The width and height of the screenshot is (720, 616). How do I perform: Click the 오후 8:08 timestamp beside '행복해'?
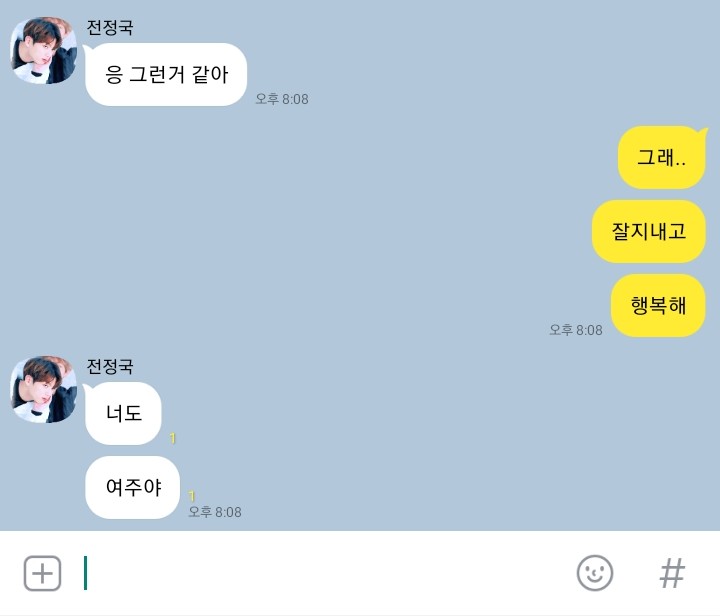click(x=576, y=330)
